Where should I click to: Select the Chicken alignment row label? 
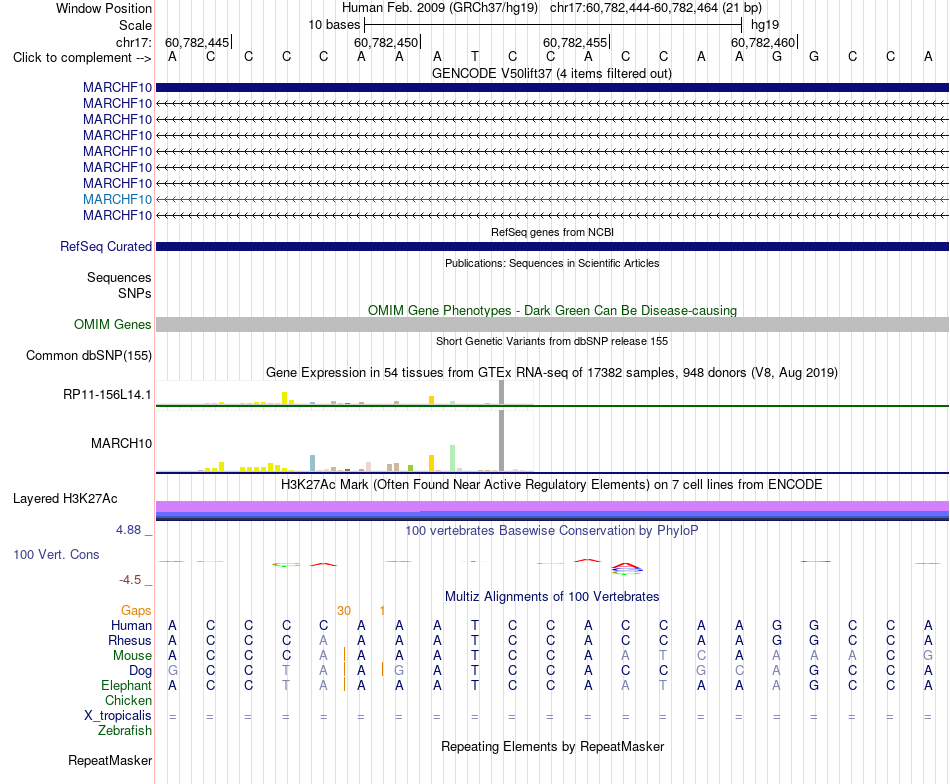[128, 700]
